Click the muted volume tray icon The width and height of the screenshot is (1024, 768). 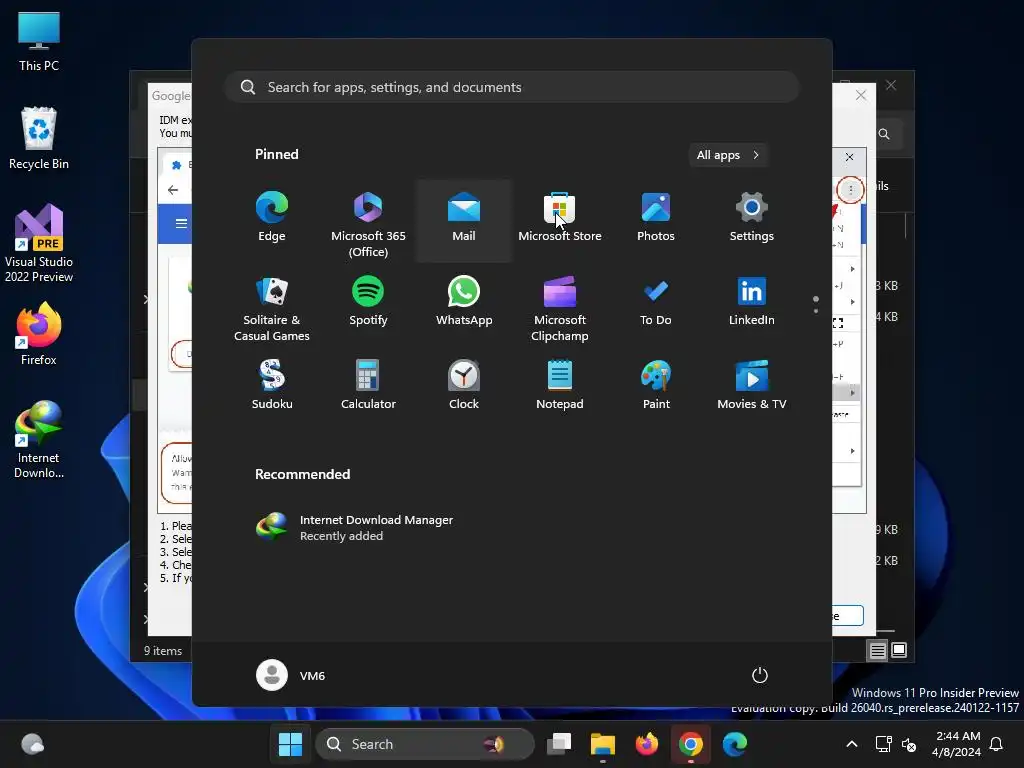click(908, 744)
